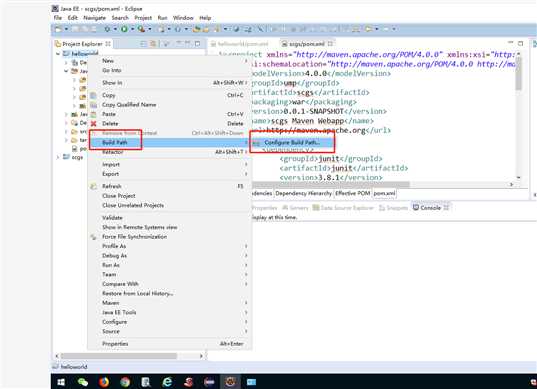This screenshot has width=537, height=389.
Task: Choose Restore from Local History...
Action: tap(169, 293)
